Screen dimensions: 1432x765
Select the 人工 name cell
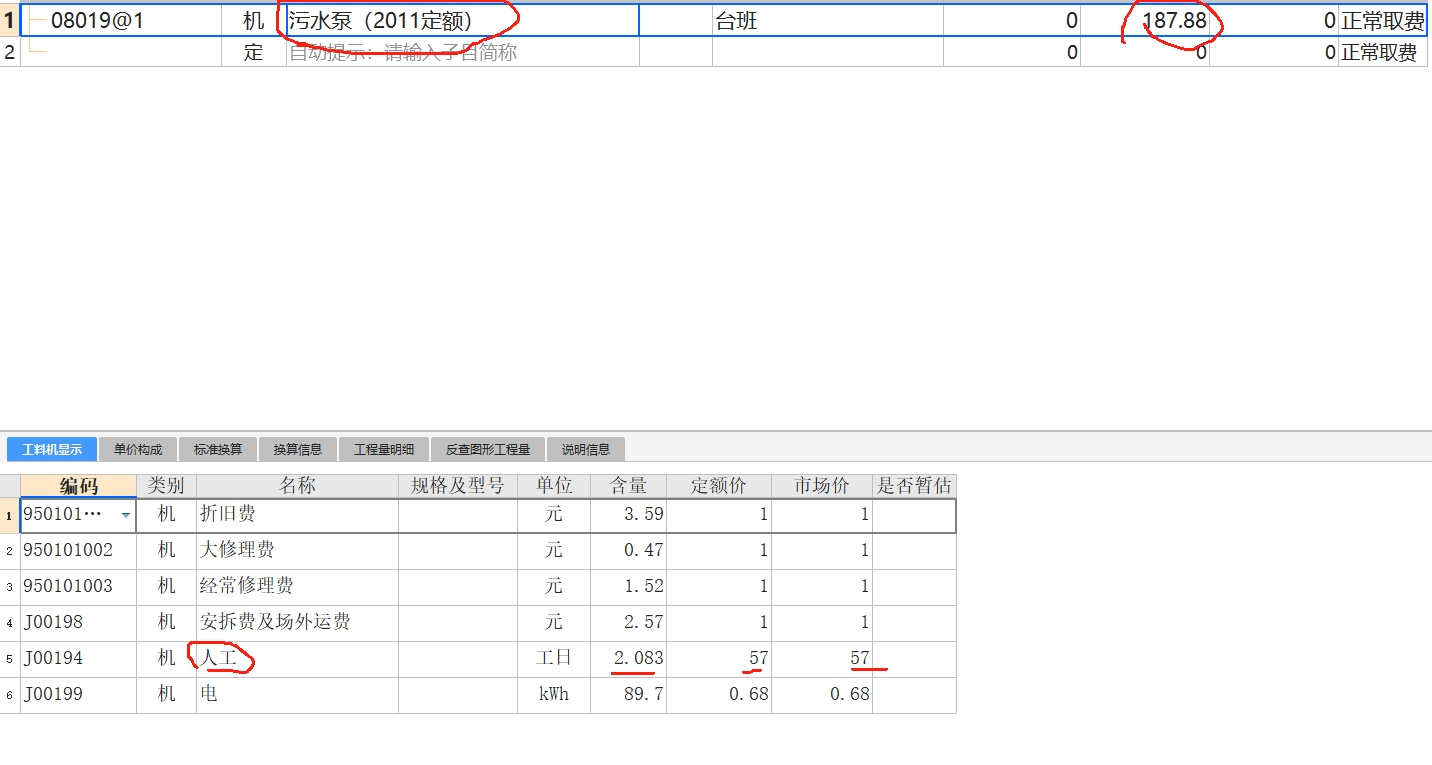point(297,659)
